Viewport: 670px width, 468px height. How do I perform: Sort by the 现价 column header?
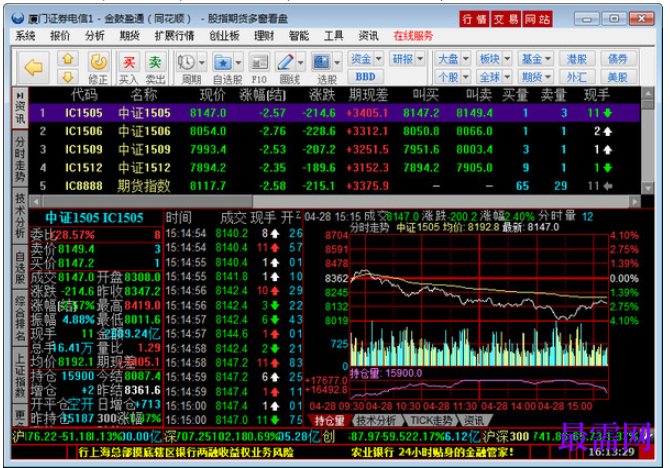[213, 95]
